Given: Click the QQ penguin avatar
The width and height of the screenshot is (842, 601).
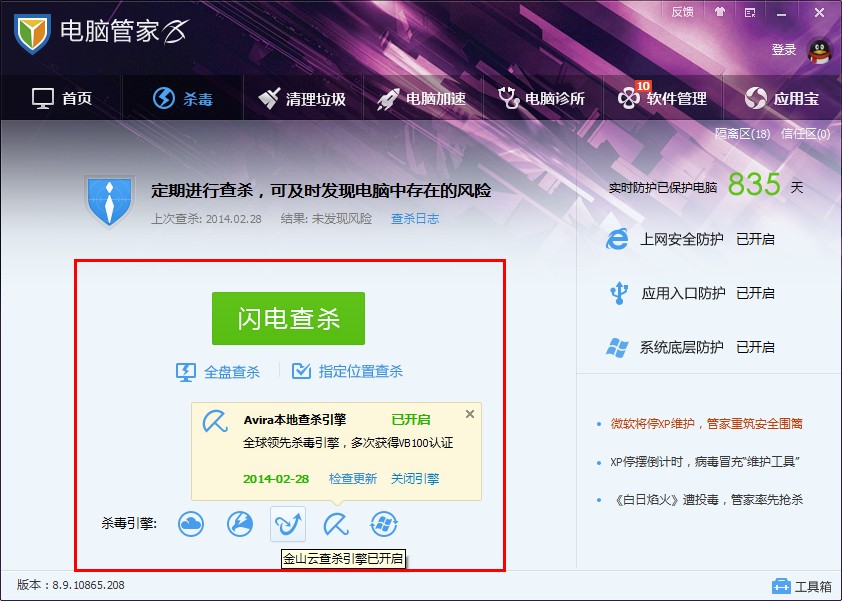Looking at the screenshot, I should click(x=819, y=52).
